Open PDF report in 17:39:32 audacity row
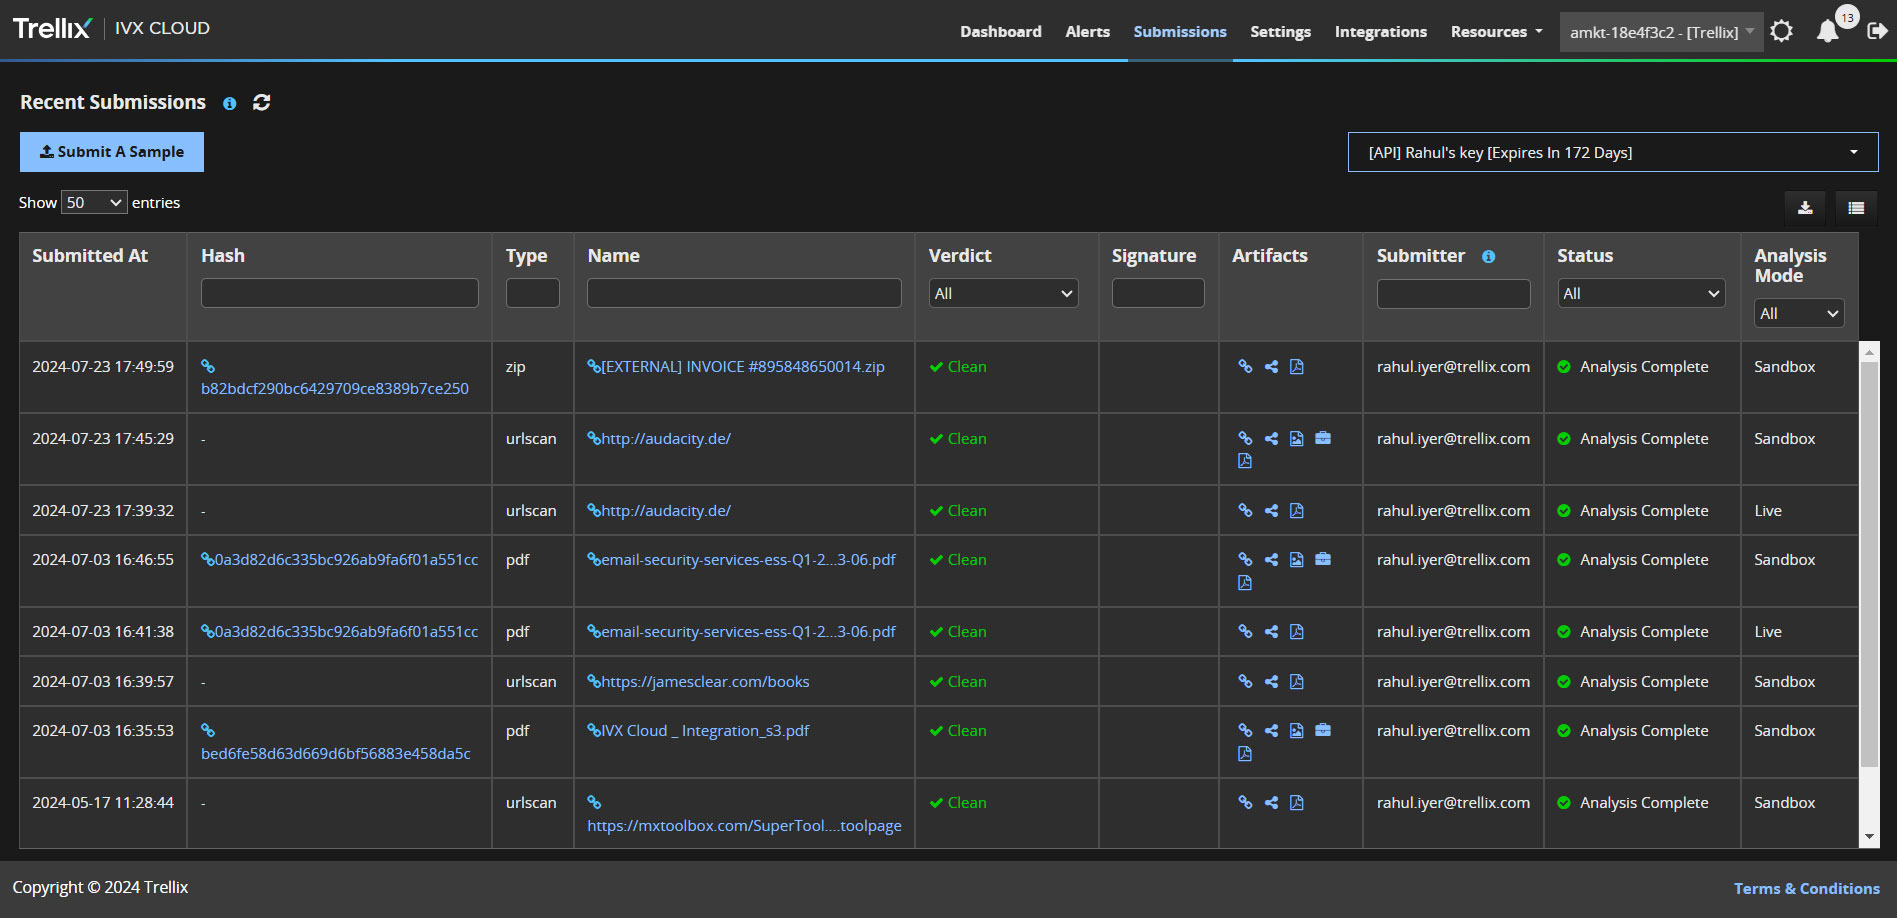1897x918 pixels. coord(1297,511)
